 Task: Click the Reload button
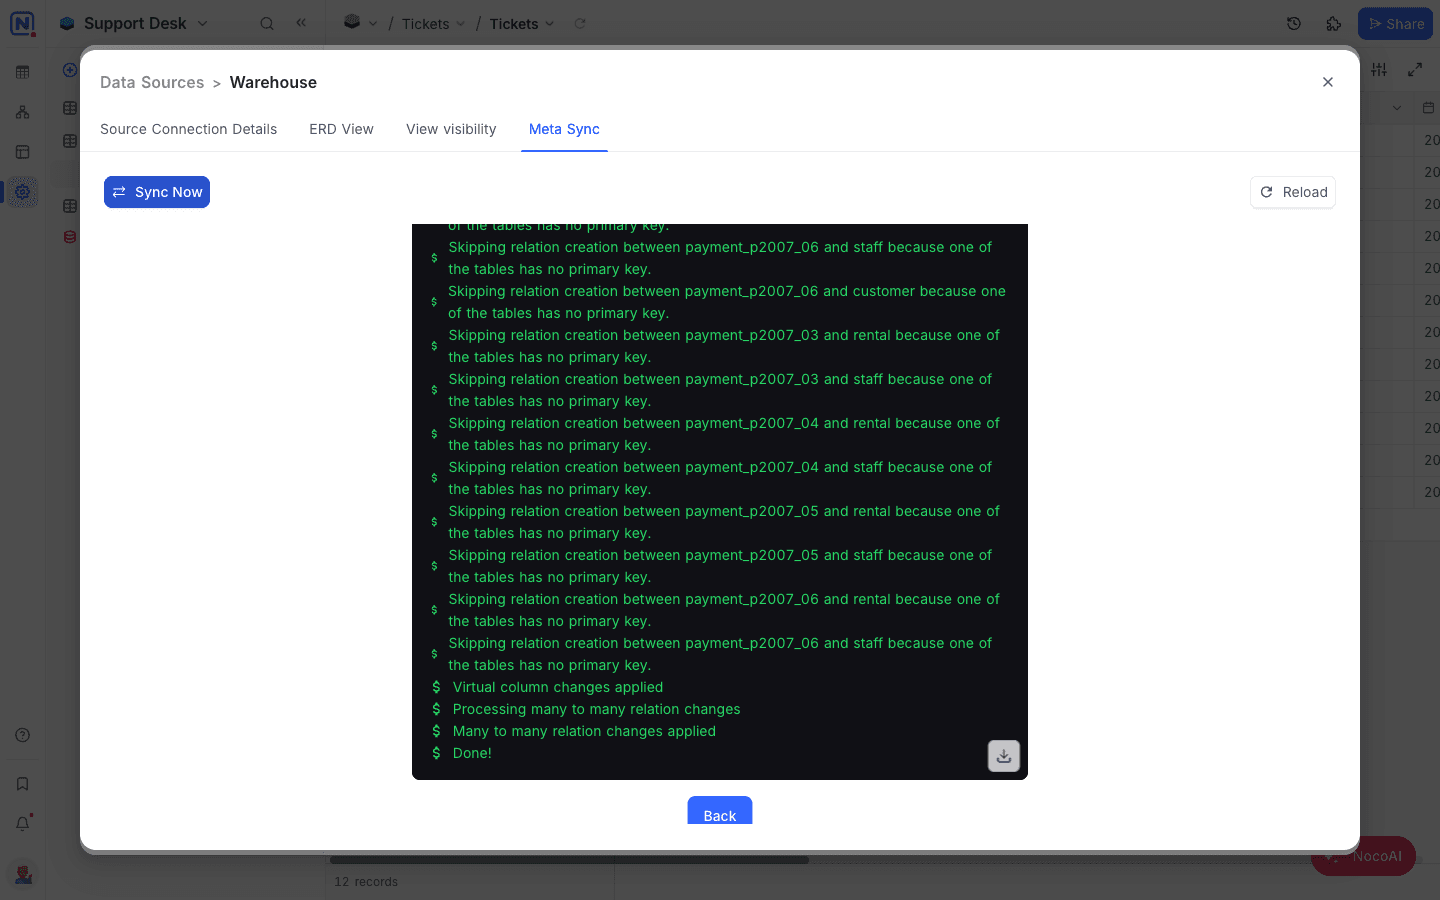click(x=1293, y=192)
